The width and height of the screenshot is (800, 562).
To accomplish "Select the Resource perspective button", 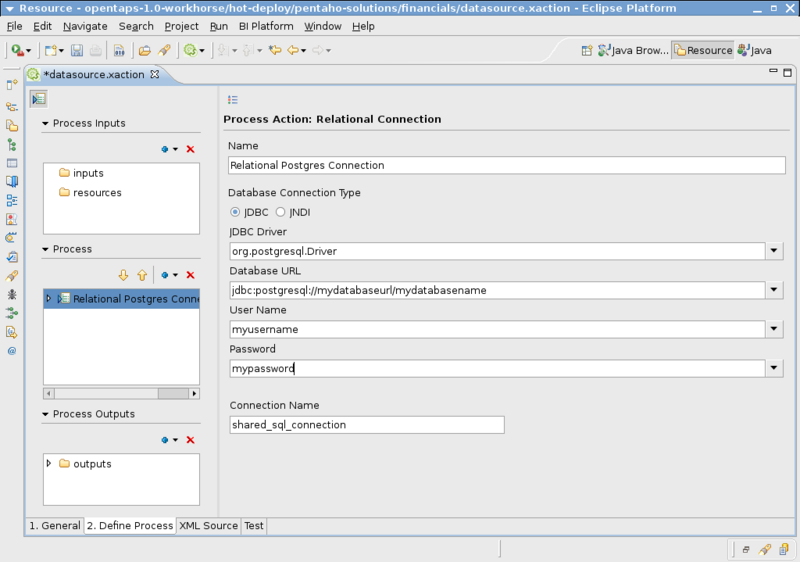I will point(703,50).
